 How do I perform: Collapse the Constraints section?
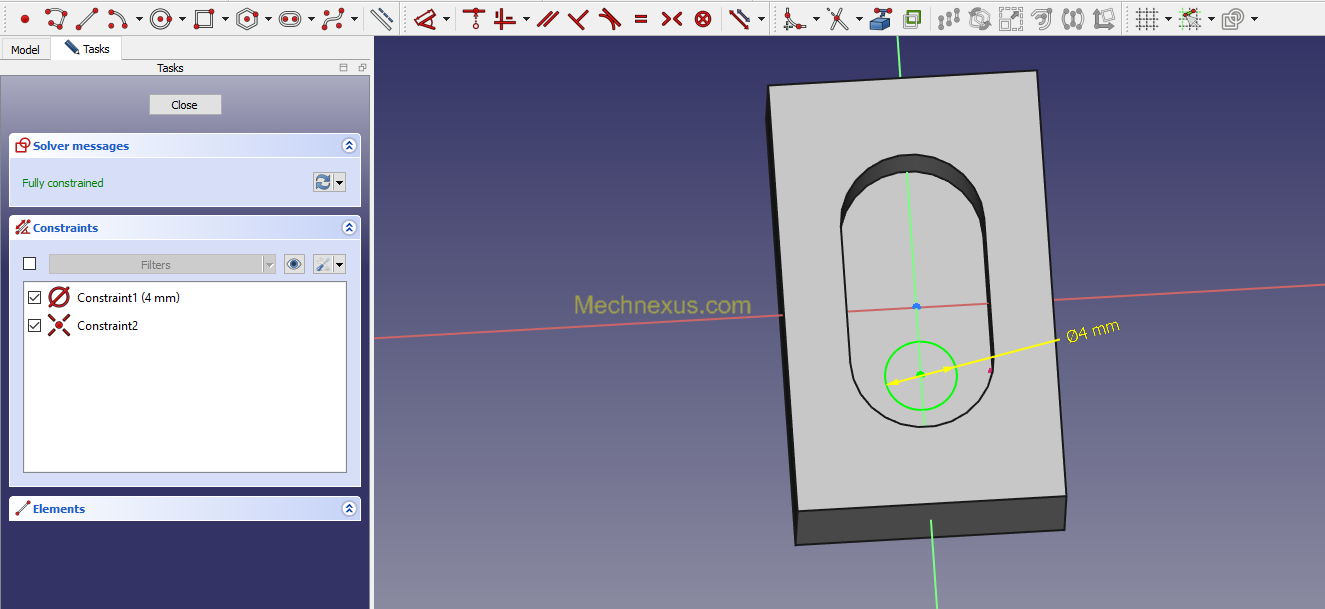click(349, 228)
